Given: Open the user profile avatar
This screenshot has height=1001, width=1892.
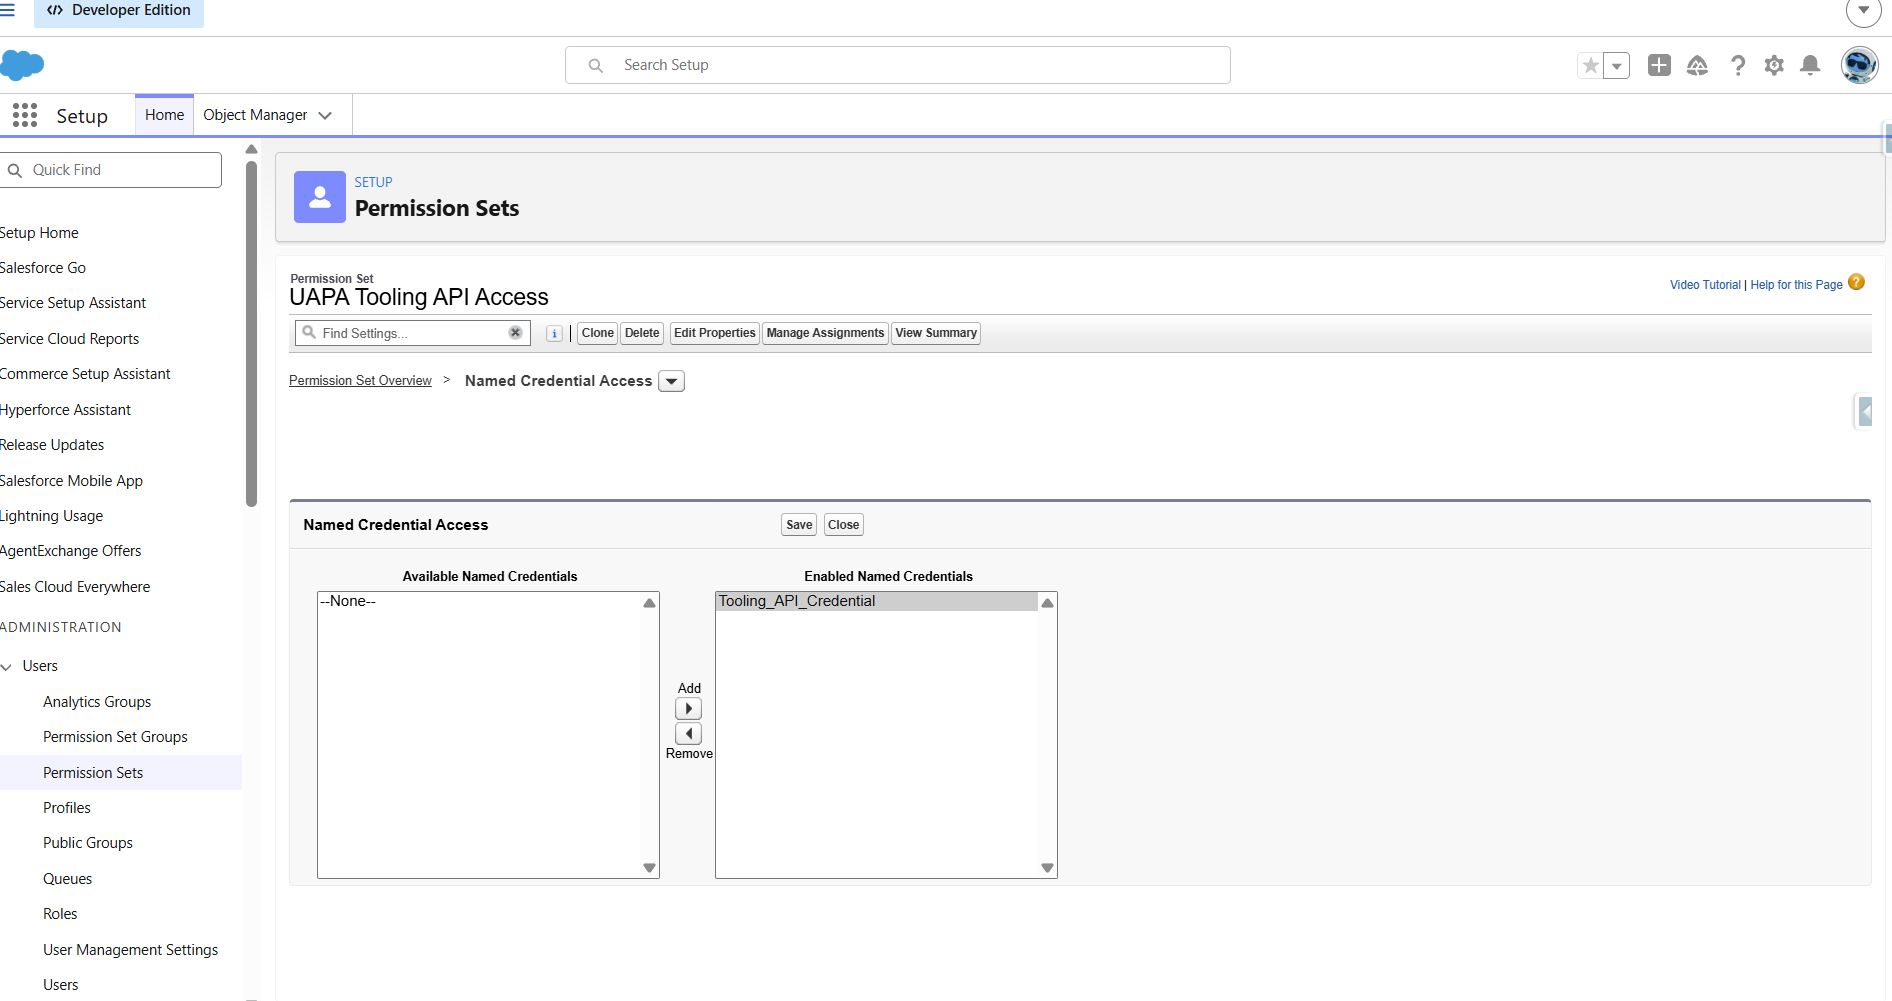Looking at the screenshot, I should click(x=1860, y=65).
